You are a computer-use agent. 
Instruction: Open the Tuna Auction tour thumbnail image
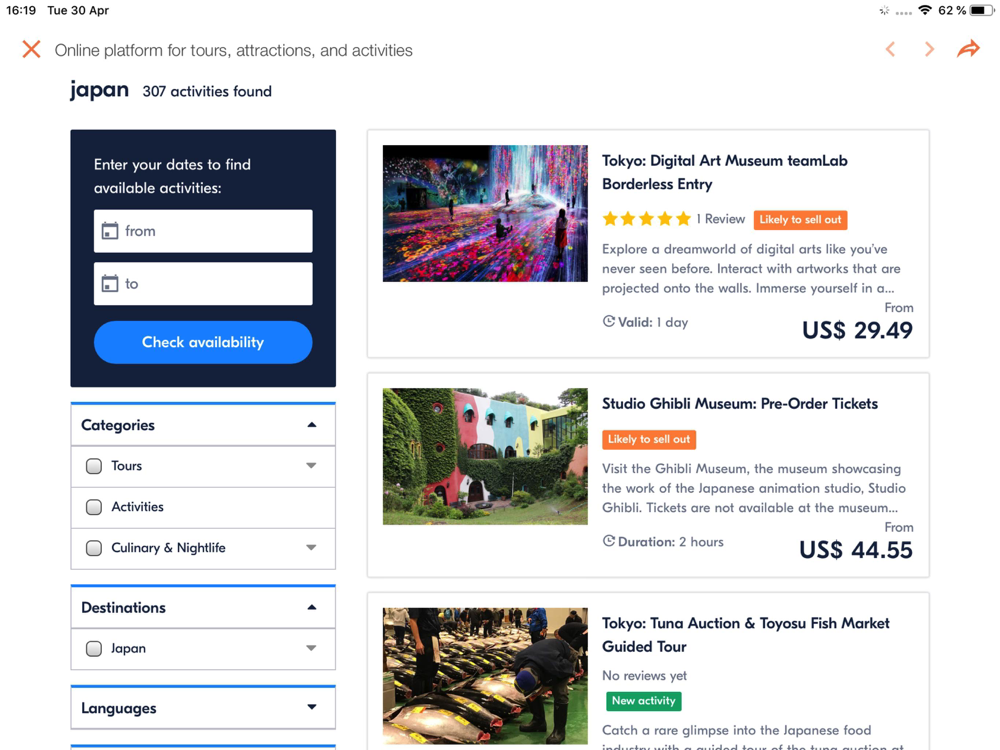coord(485,676)
